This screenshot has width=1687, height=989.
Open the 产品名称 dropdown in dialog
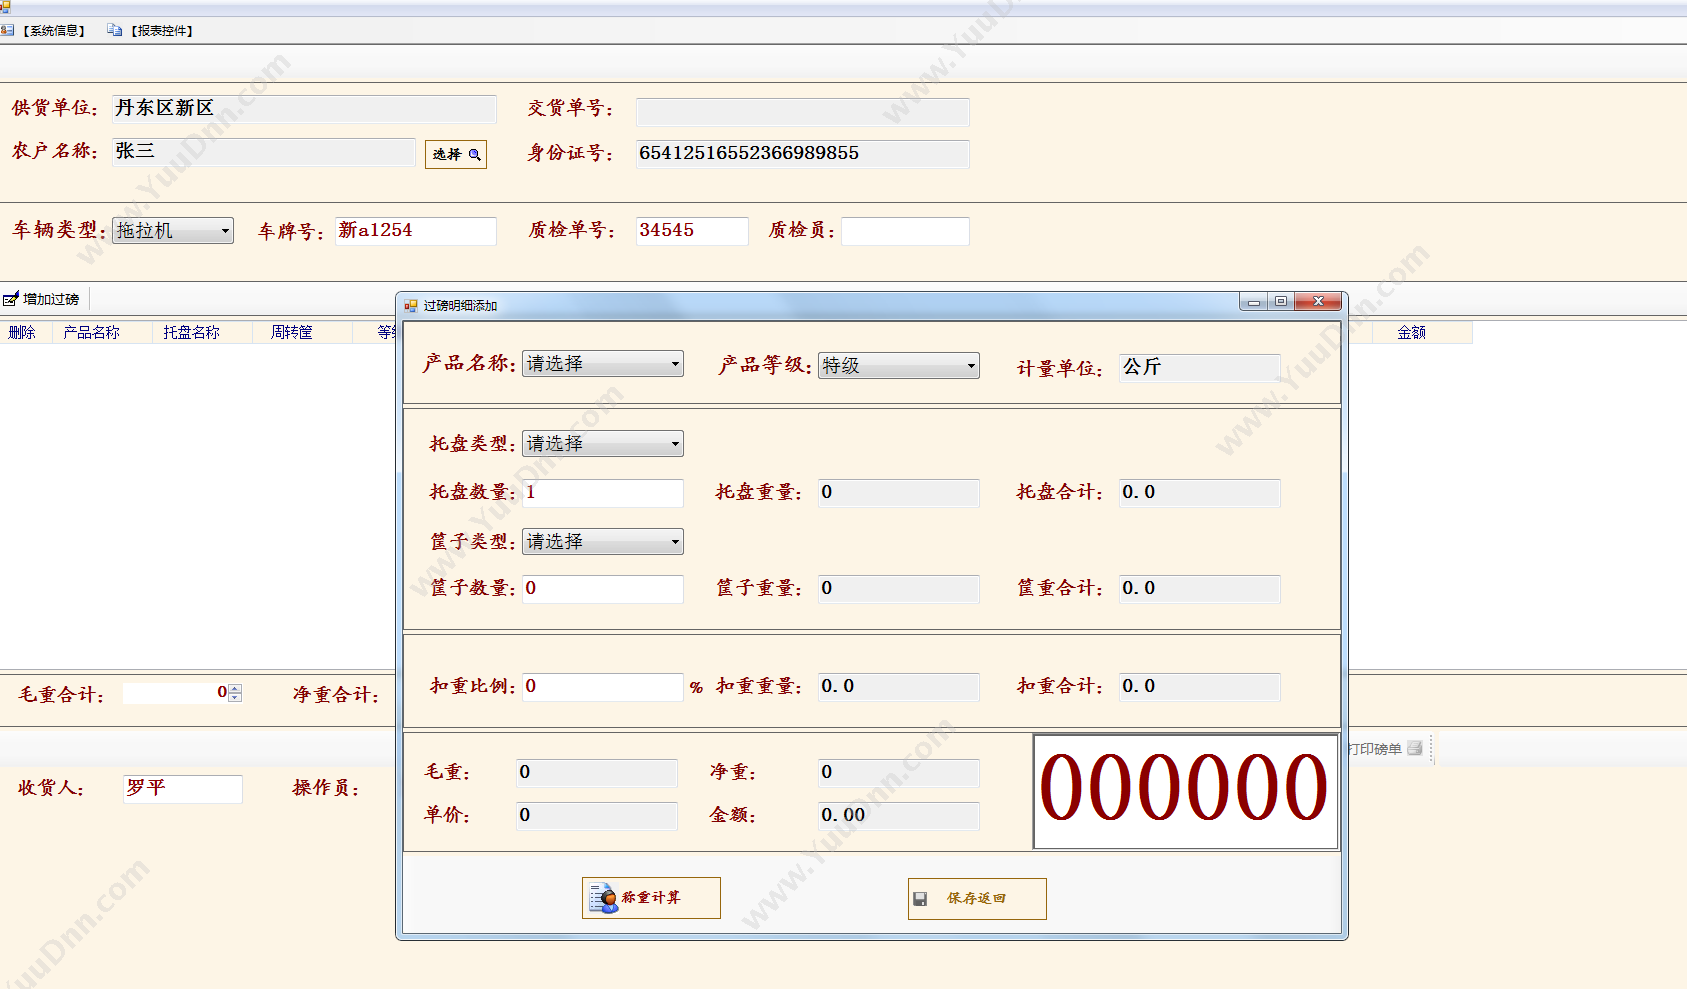pyautogui.click(x=603, y=364)
